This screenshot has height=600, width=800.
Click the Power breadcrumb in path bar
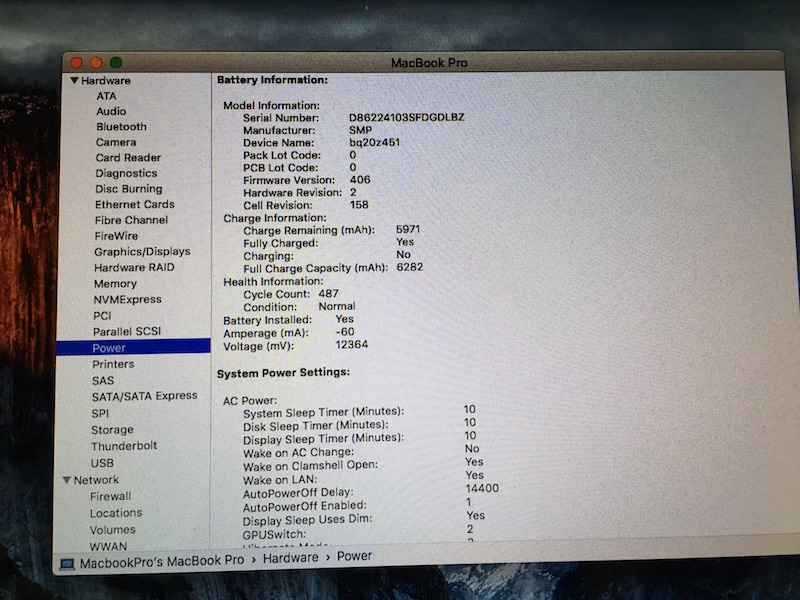click(354, 556)
